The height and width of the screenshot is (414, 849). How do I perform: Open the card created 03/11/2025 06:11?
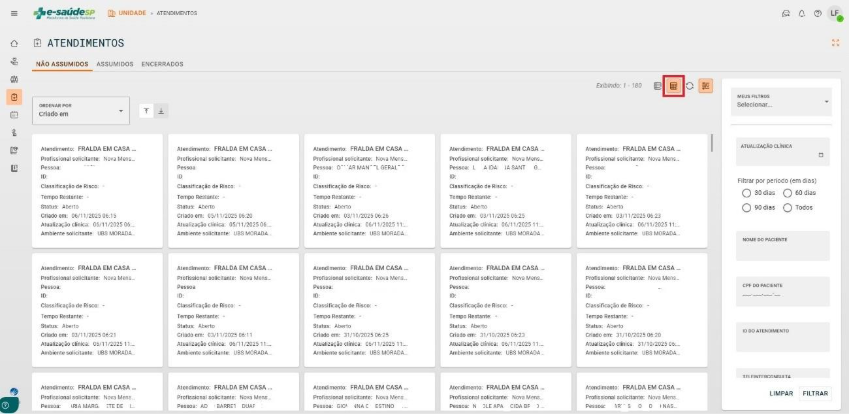click(233, 310)
